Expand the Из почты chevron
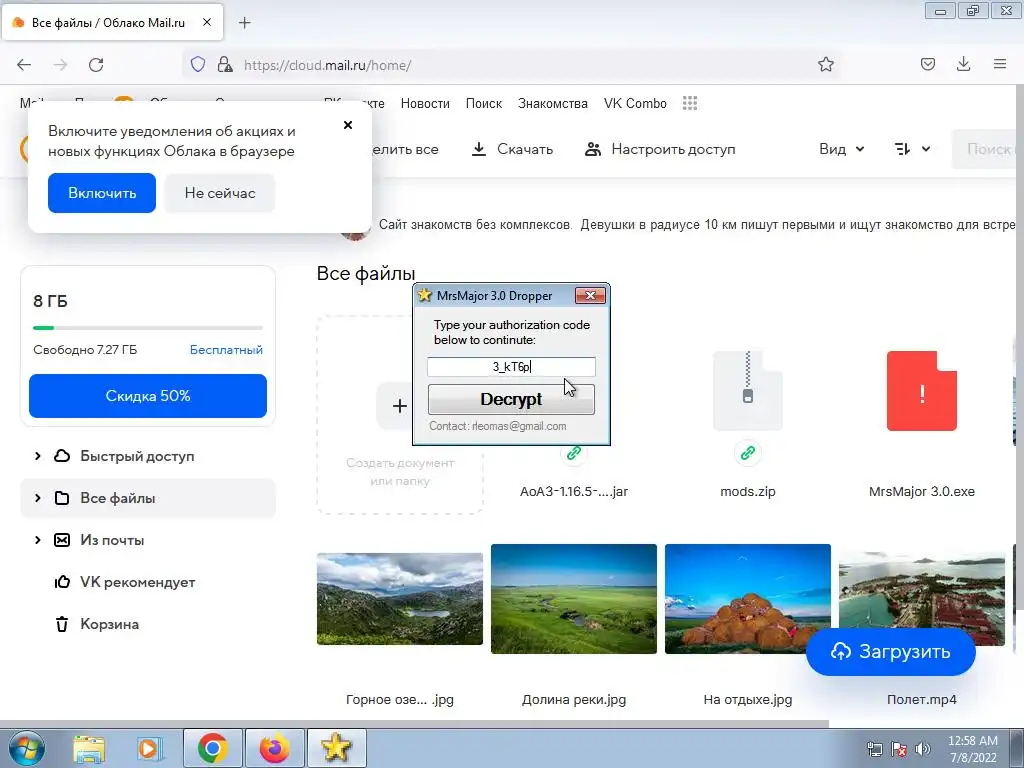The image size is (1024, 768). click(37, 540)
